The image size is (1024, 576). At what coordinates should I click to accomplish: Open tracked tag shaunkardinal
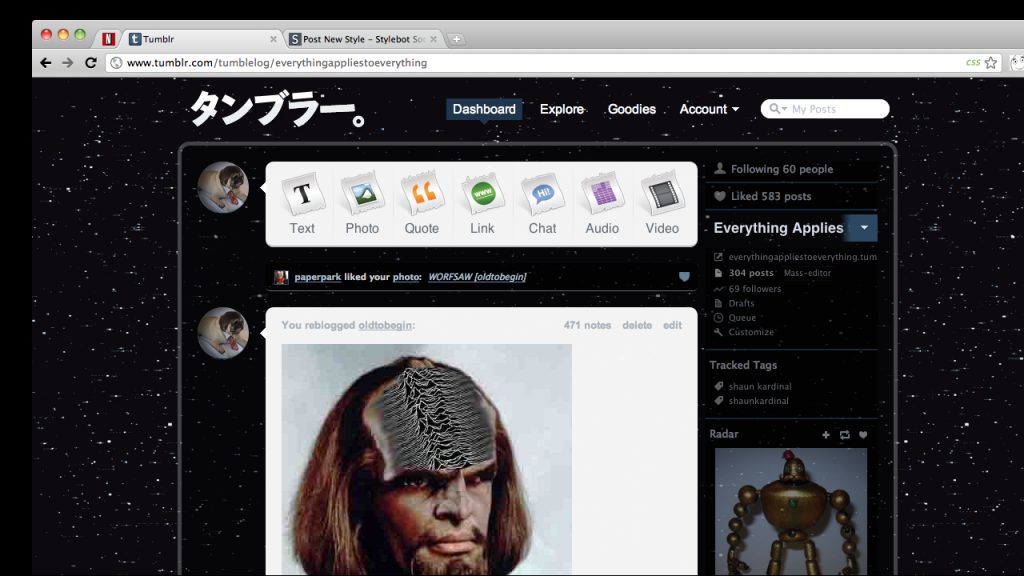(x=758, y=401)
